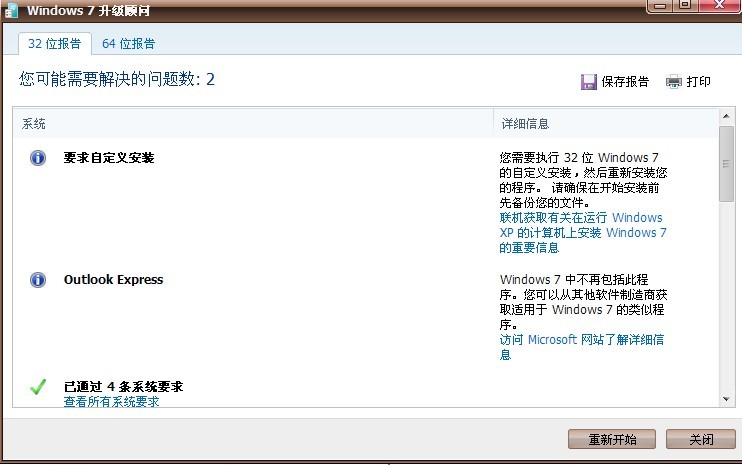
Task: Close the window with the red X
Action: tap(719, 6)
